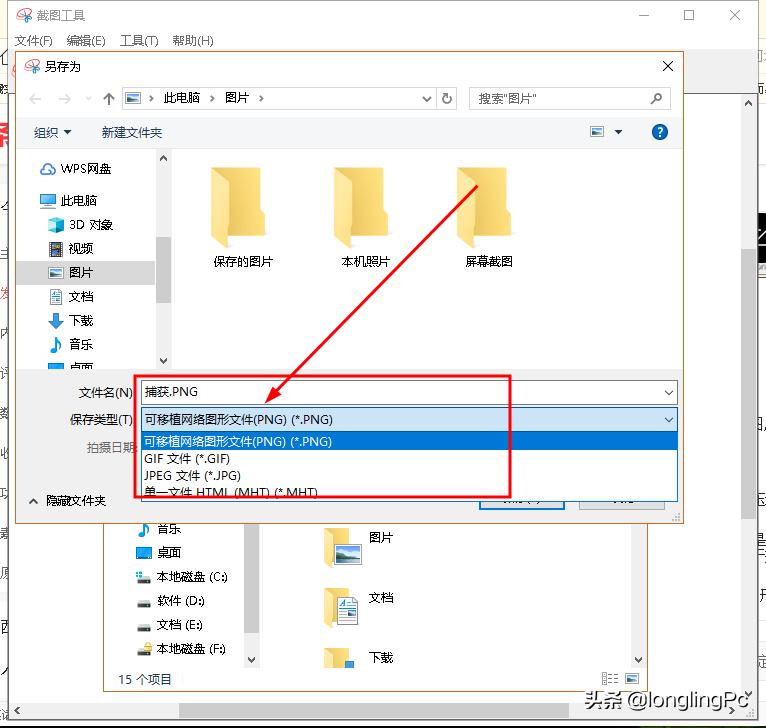The width and height of the screenshot is (766, 728).
Task: Select 文档 (E:) drive
Action: point(170,624)
